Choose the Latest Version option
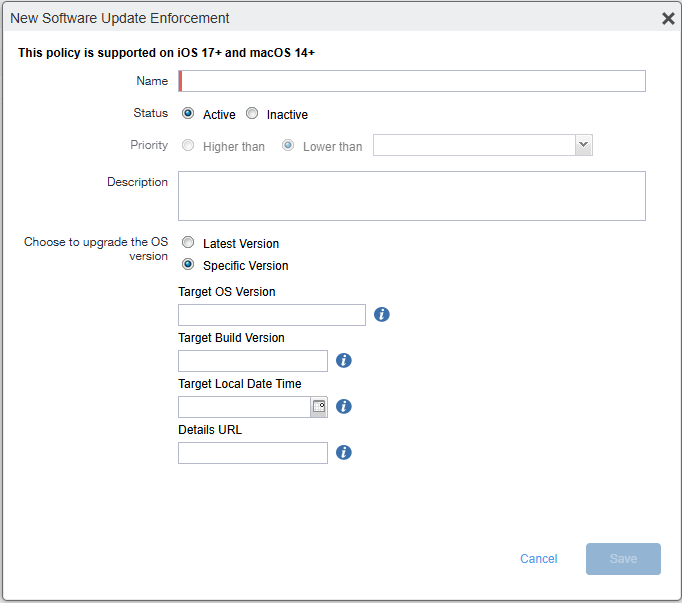682x603 pixels. [x=188, y=243]
